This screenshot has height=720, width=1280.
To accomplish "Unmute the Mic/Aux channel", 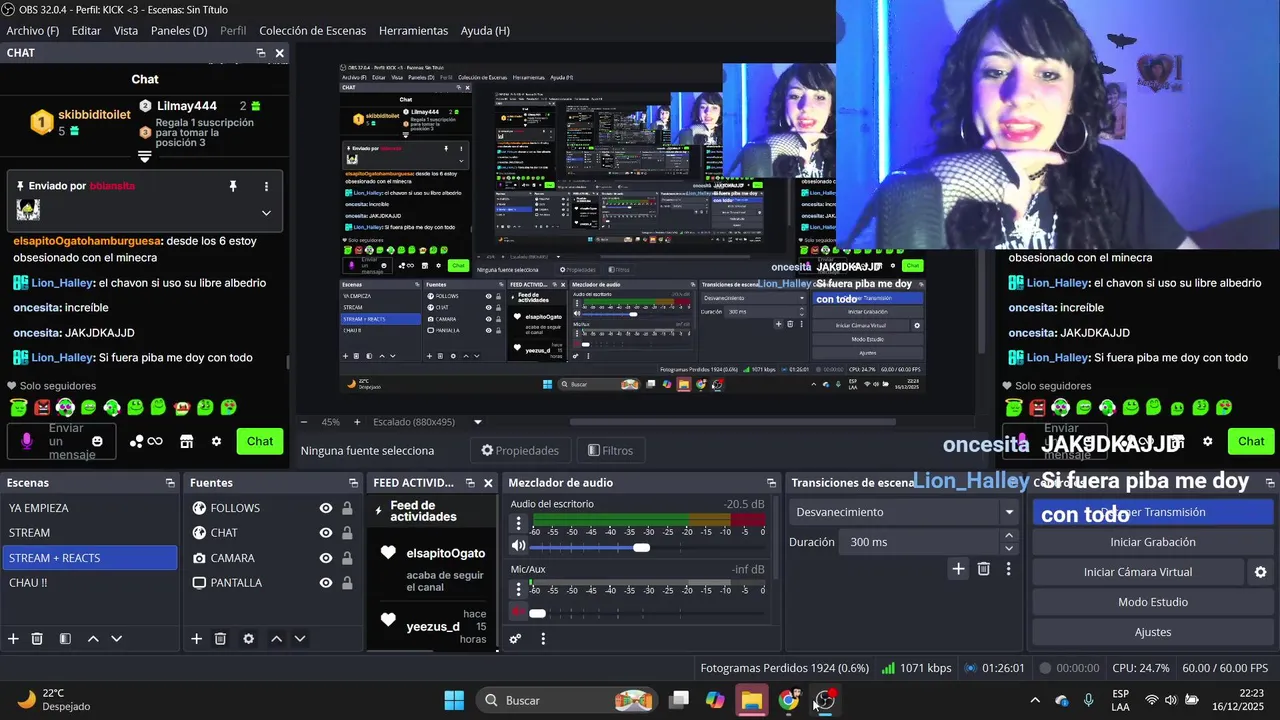I will coord(518,612).
